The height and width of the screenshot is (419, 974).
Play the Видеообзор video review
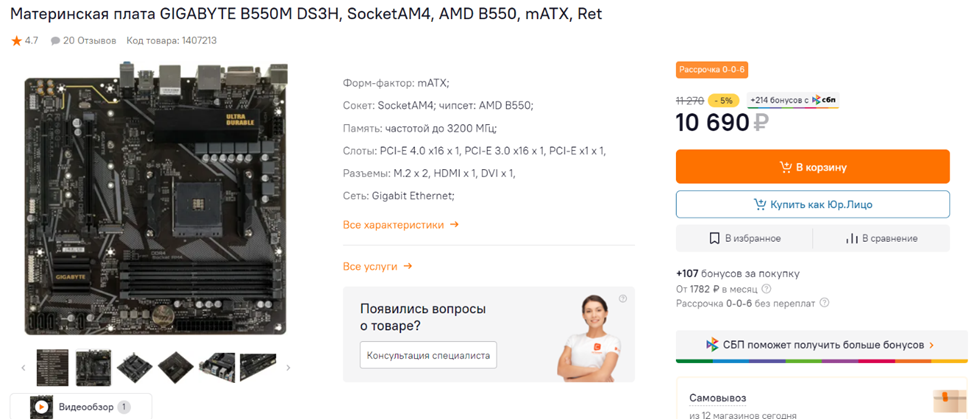(x=41, y=407)
